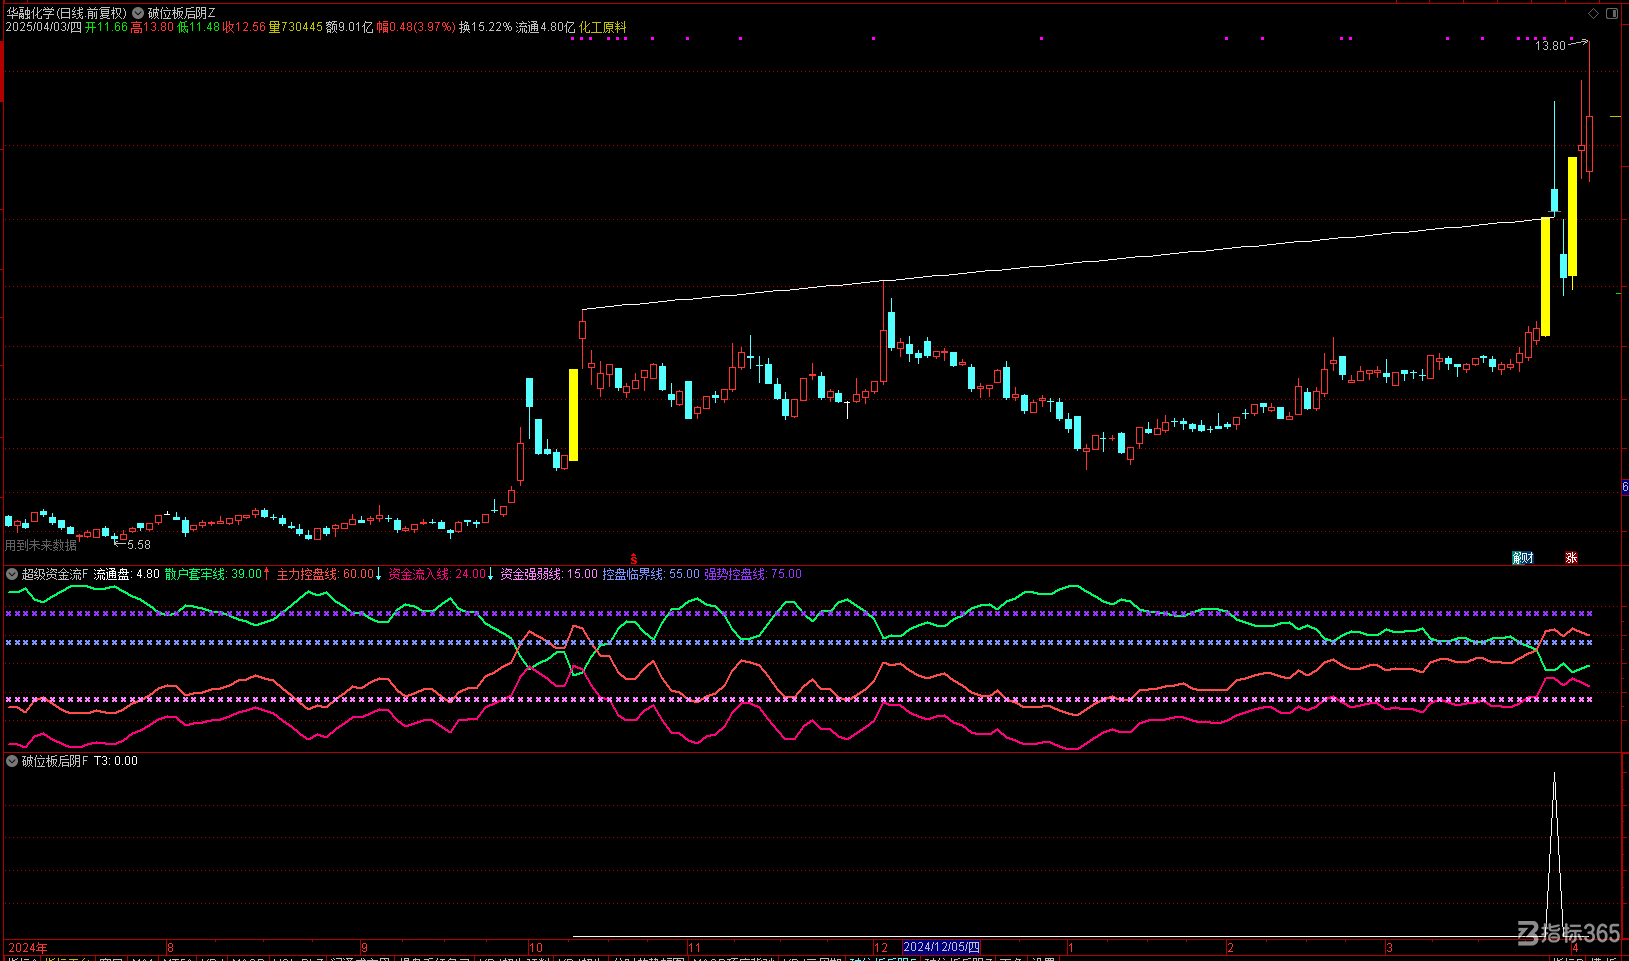Click the 资金强弱线: 15.00 legend
The width and height of the screenshot is (1629, 961).
pyautogui.click(x=549, y=574)
